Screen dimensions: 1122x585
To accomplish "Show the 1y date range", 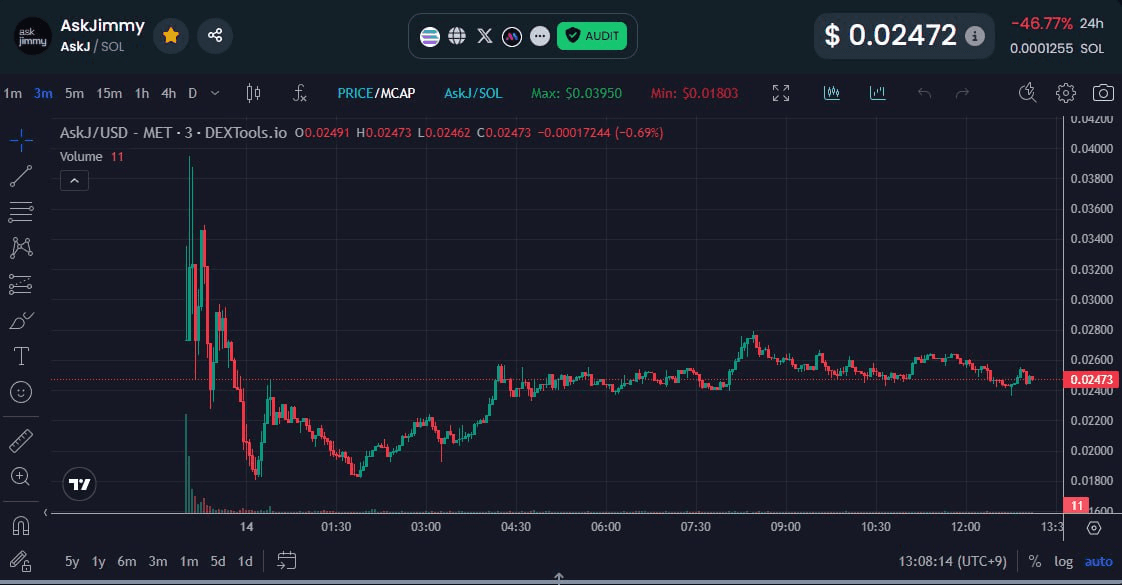I will (x=99, y=561).
